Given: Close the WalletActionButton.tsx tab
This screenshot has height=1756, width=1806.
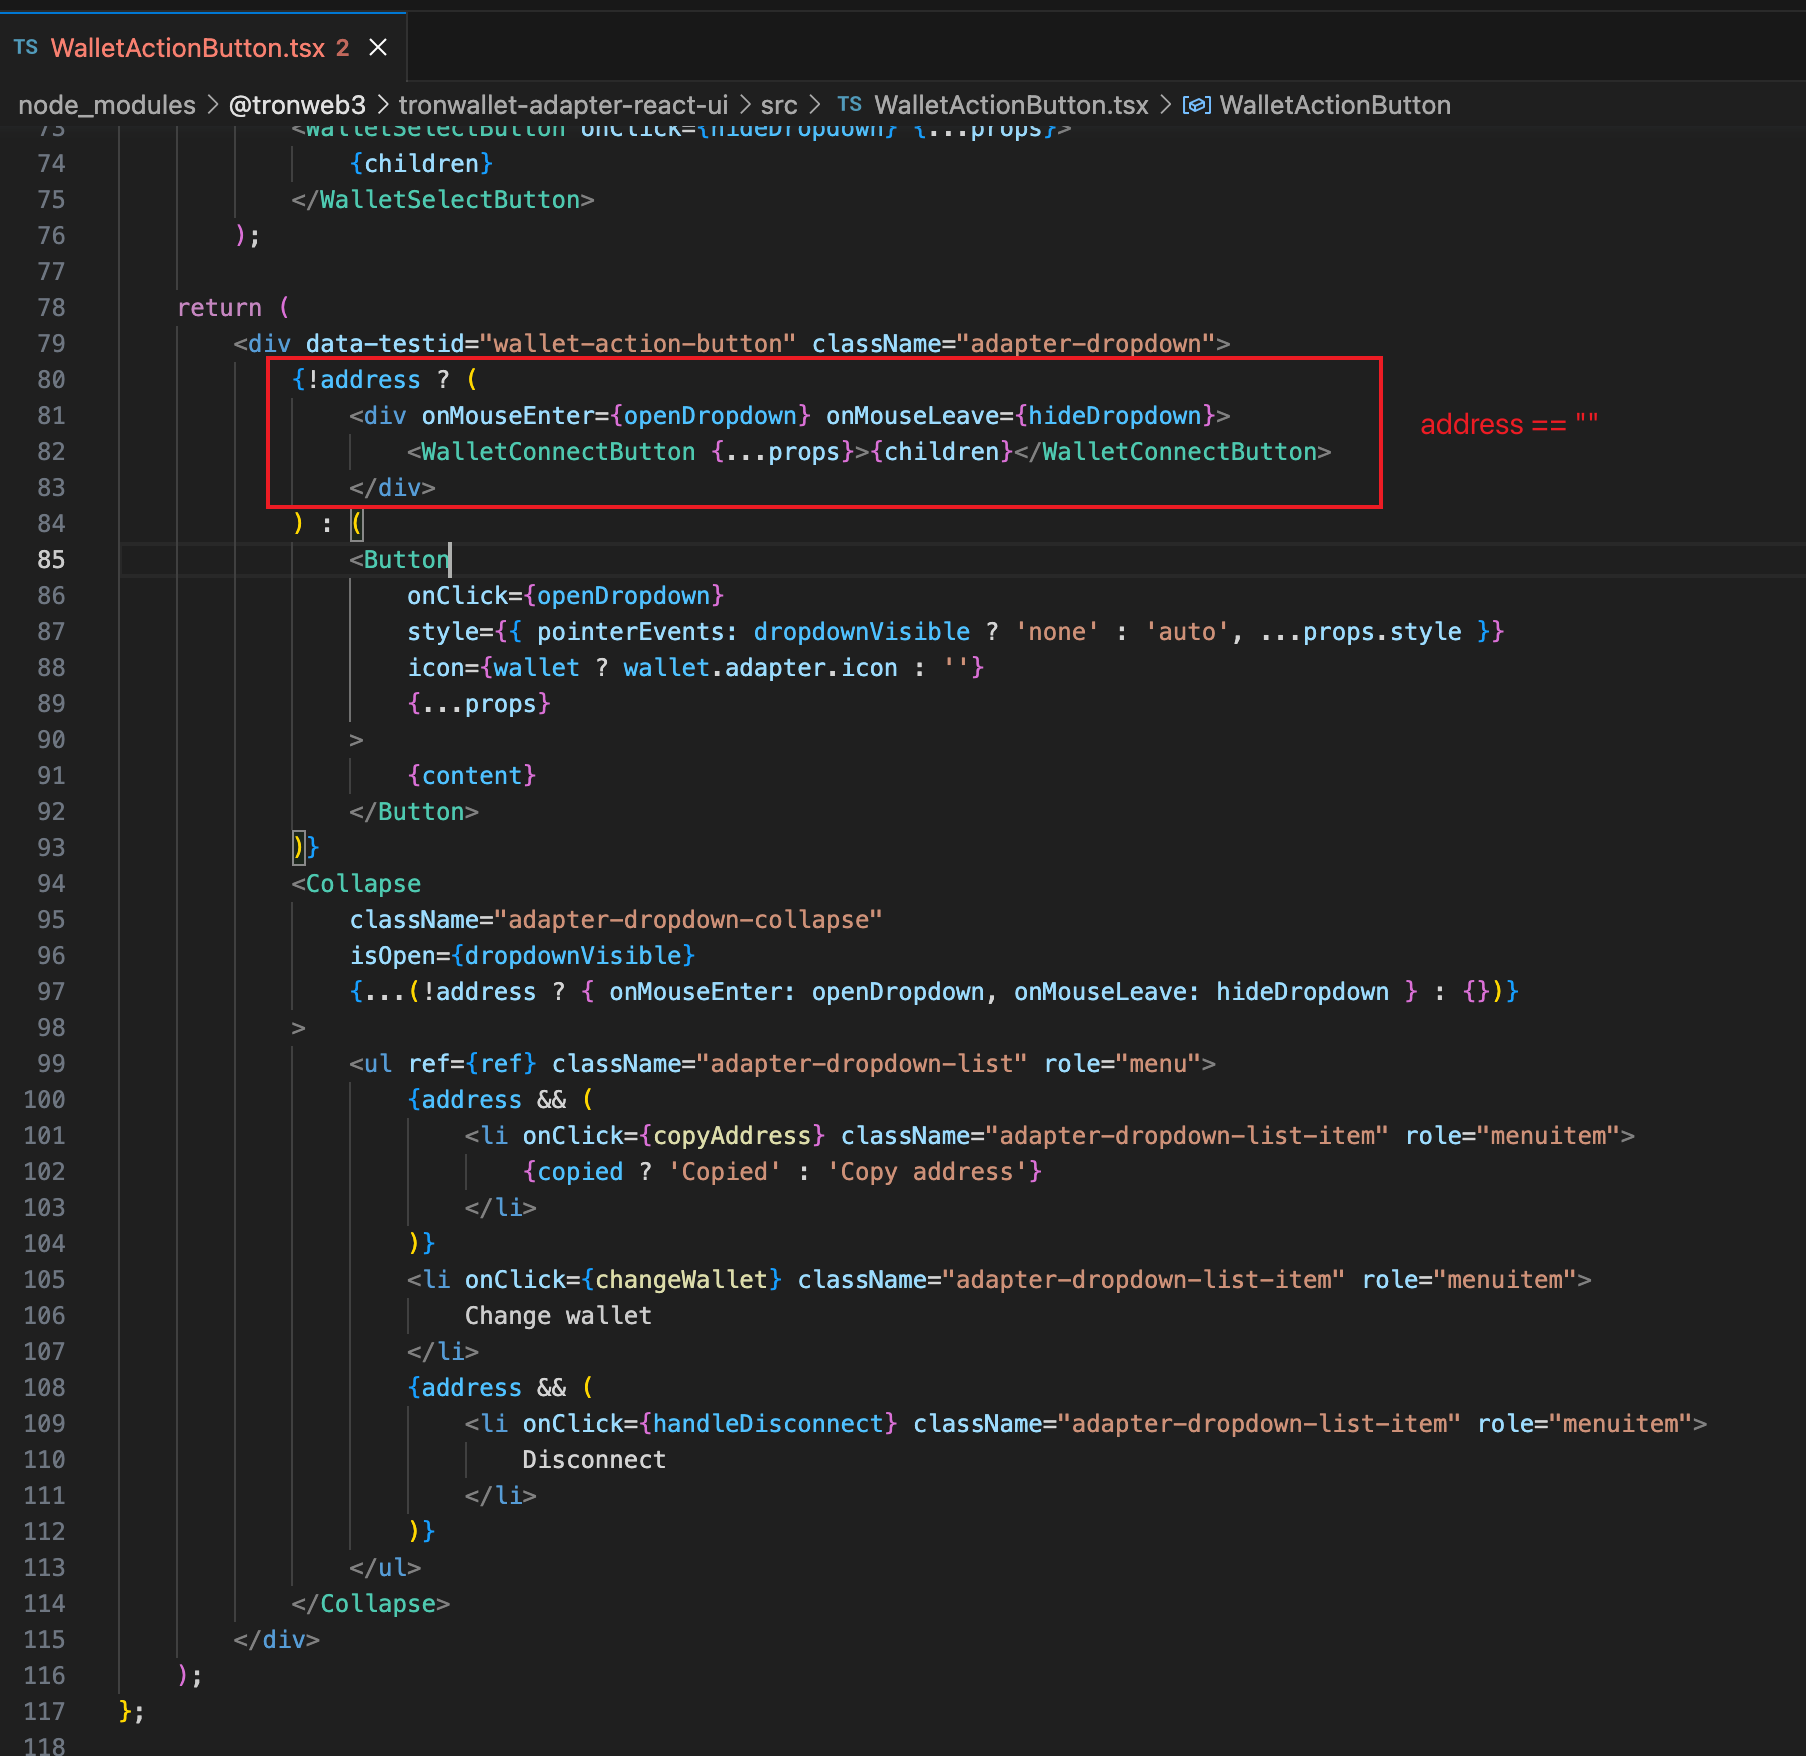Looking at the screenshot, I should [x=377, y=46].
